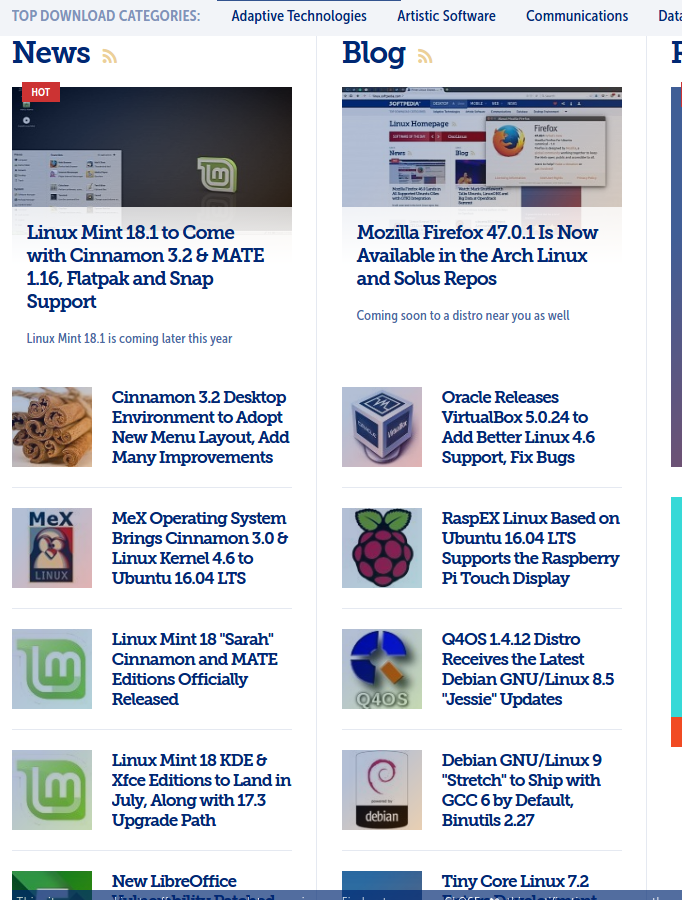Open RaspEX Linux Raspberry Pi article
682x900 pixels.
pos(530,548)
